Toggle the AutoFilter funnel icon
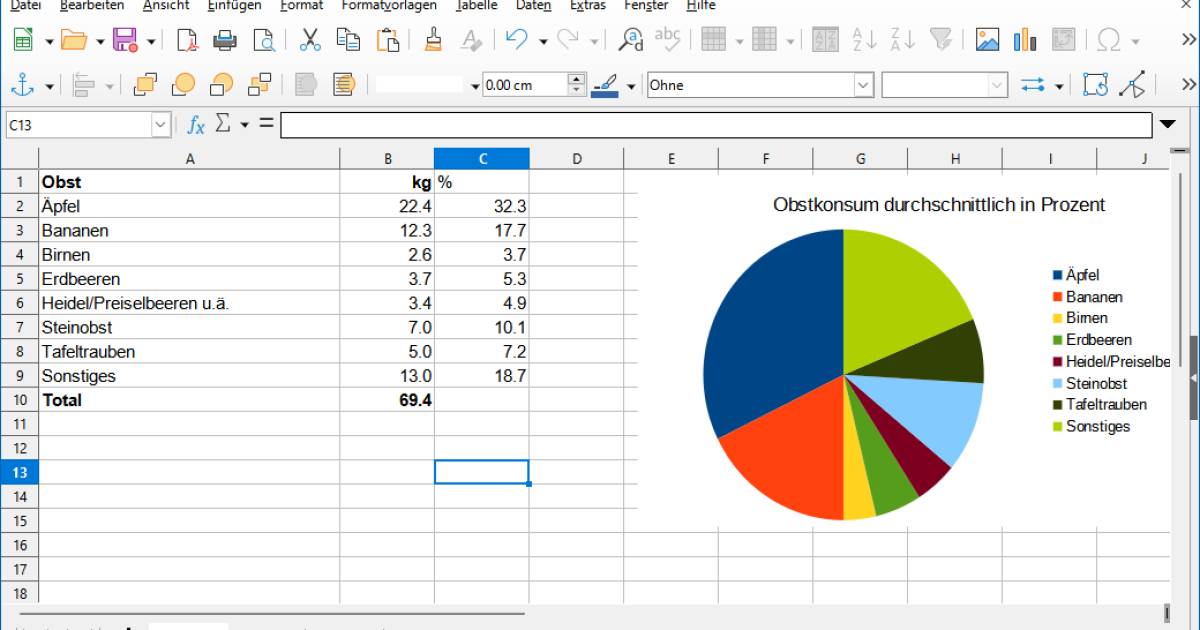 941,40
